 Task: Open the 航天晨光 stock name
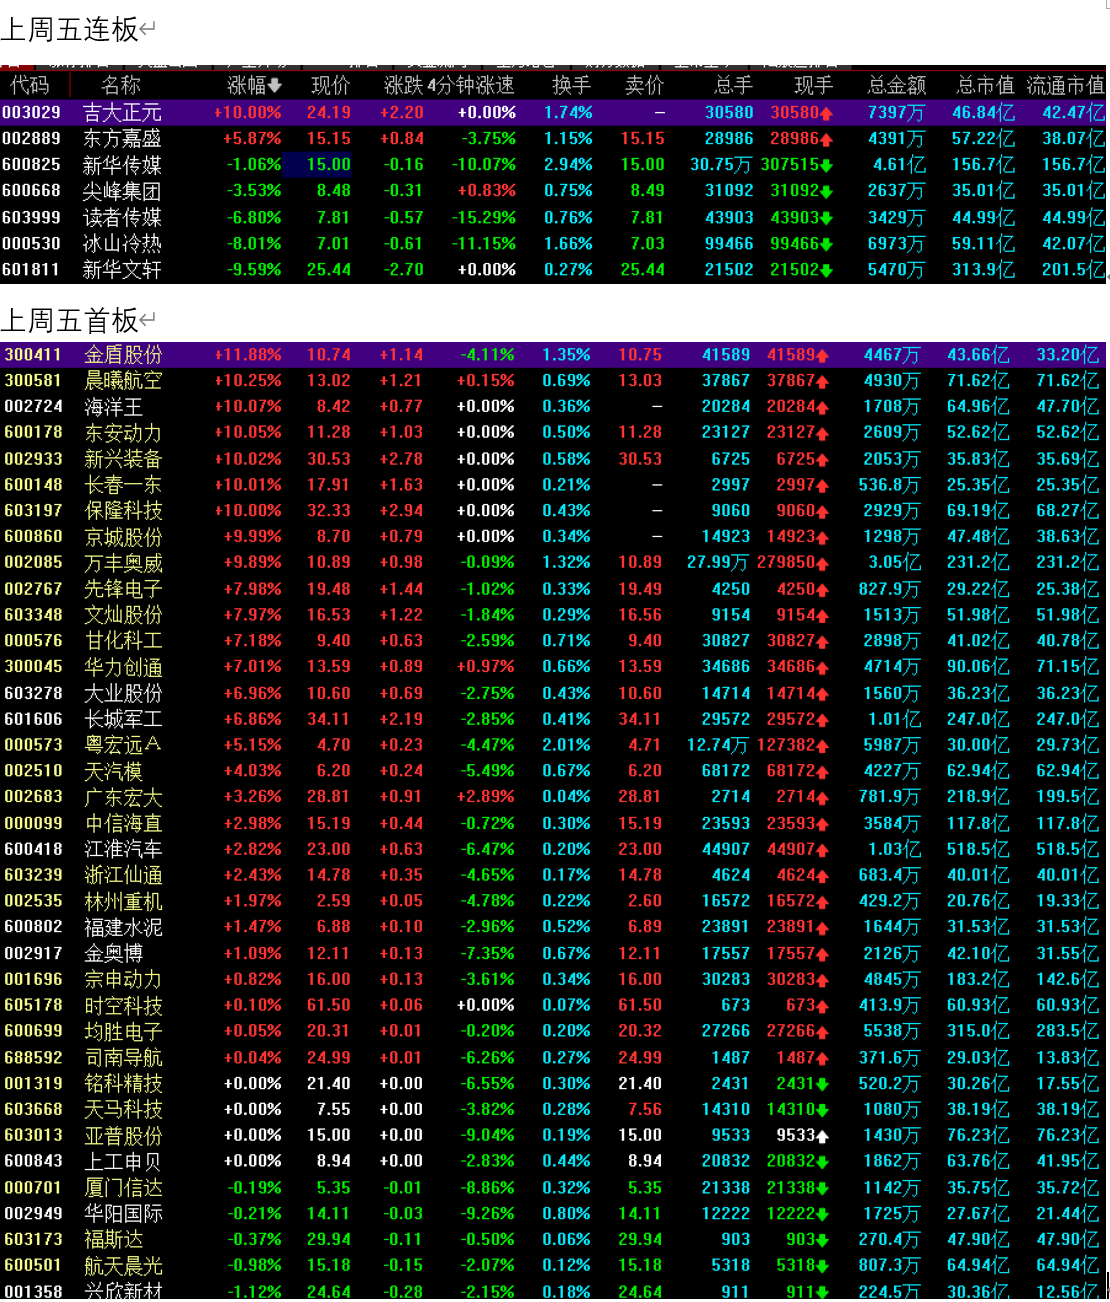coord(123,1265)
